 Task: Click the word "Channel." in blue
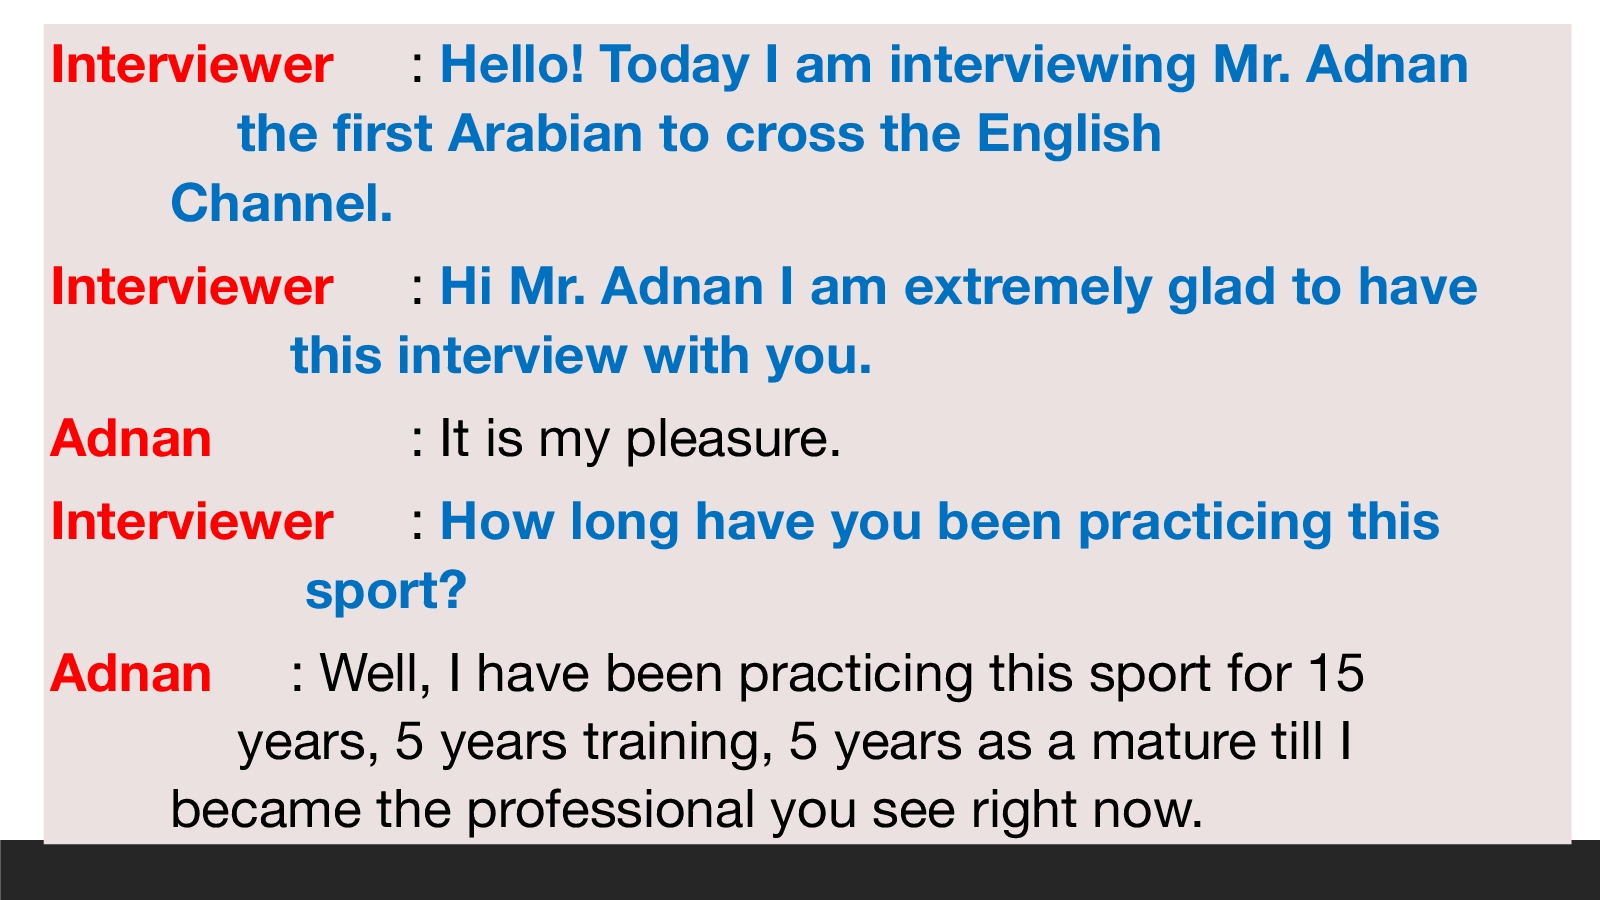[x=281, y=204]
